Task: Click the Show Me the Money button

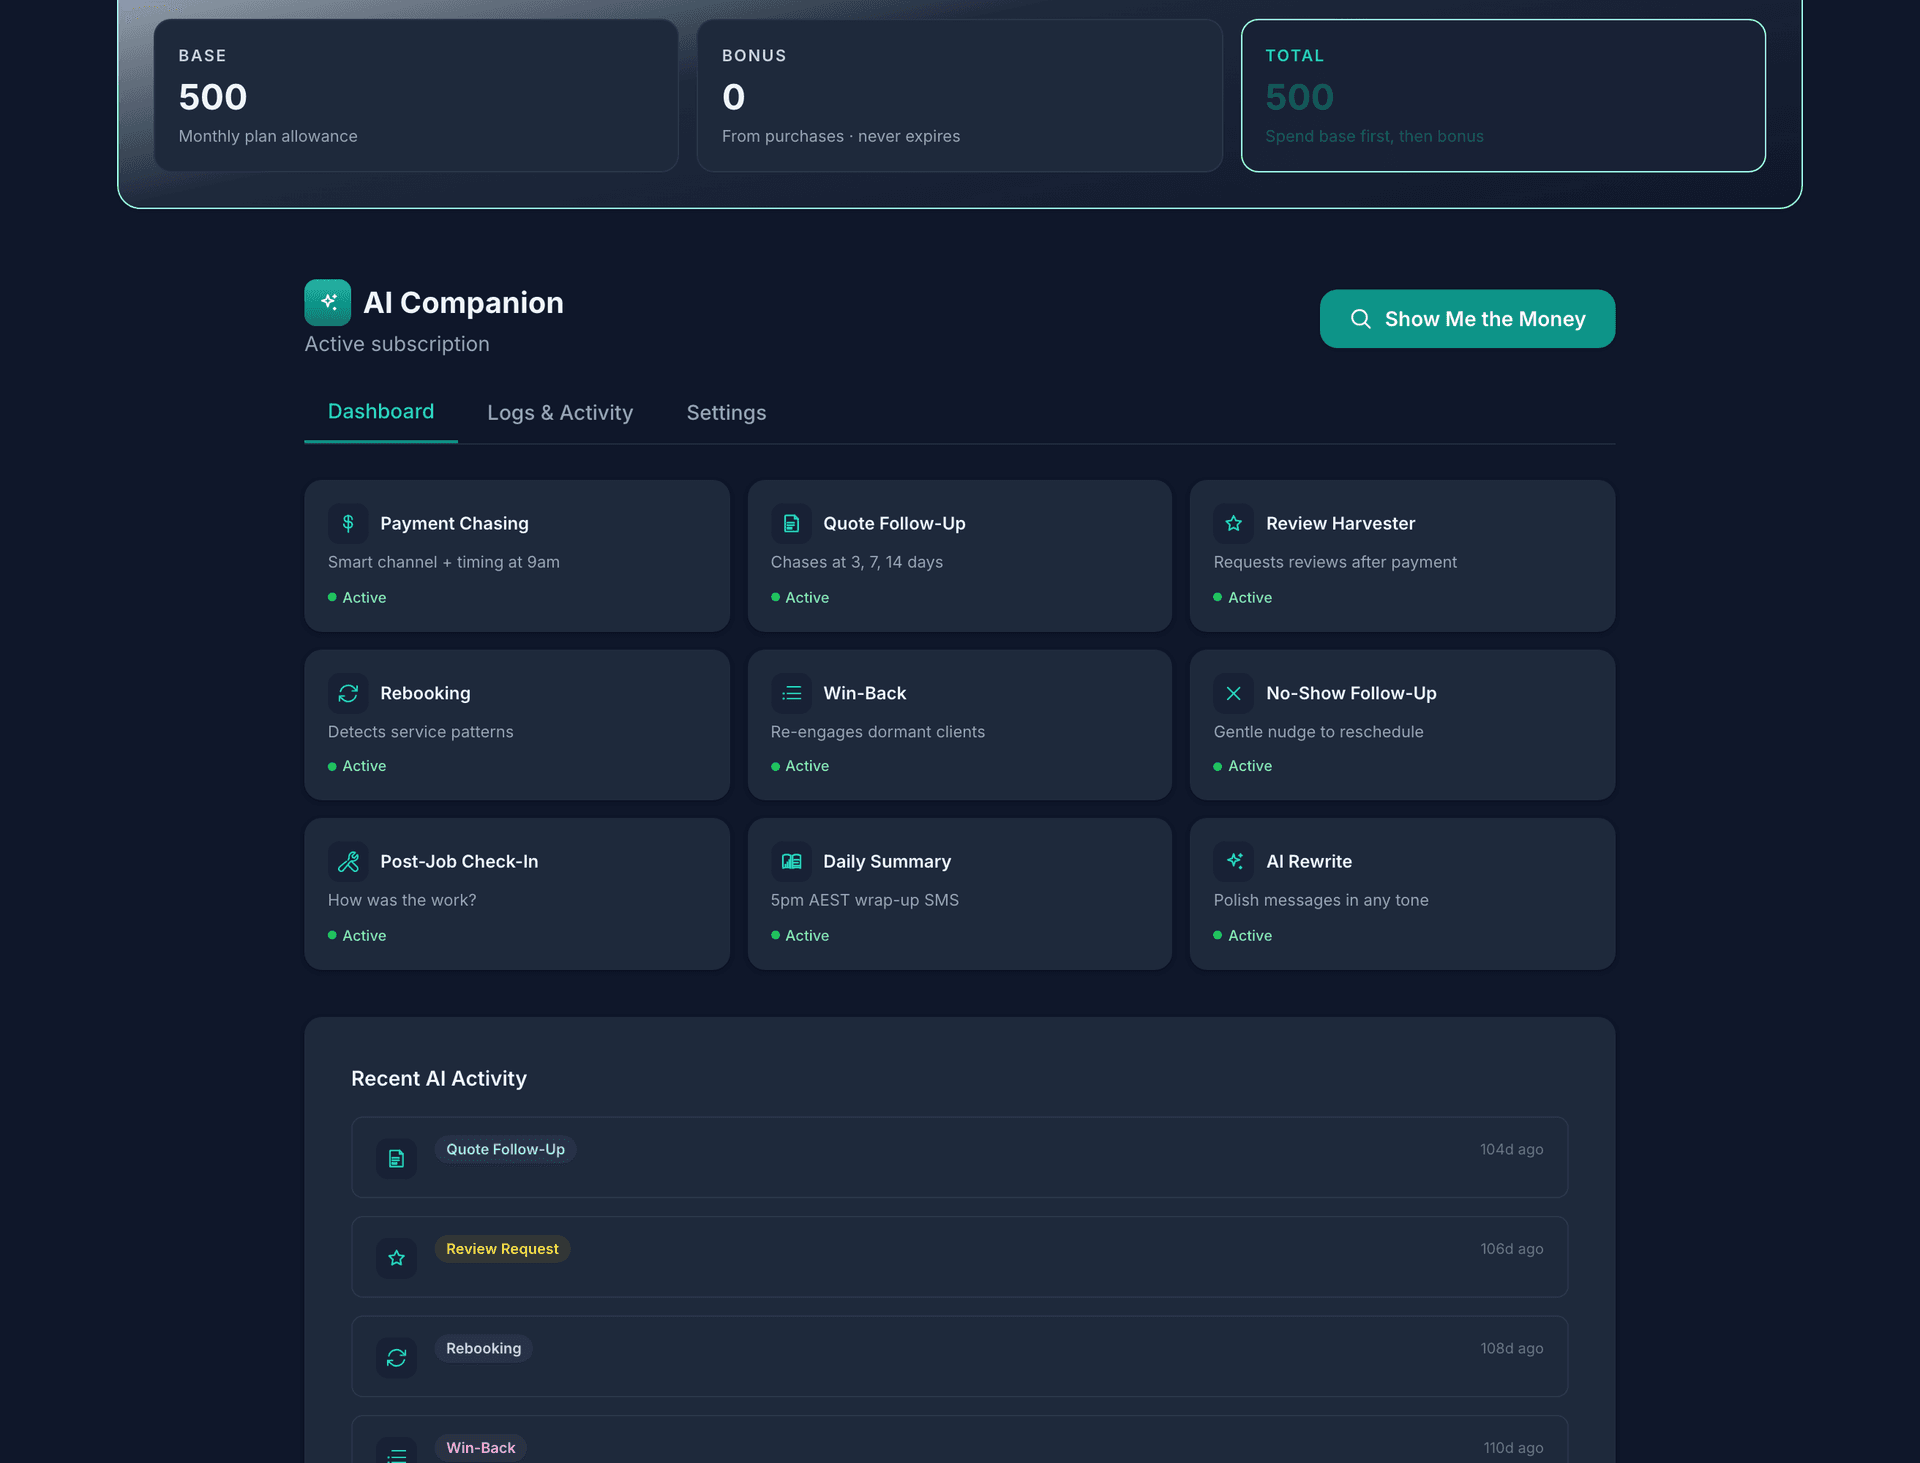Action: click(x=1467, y=319)
